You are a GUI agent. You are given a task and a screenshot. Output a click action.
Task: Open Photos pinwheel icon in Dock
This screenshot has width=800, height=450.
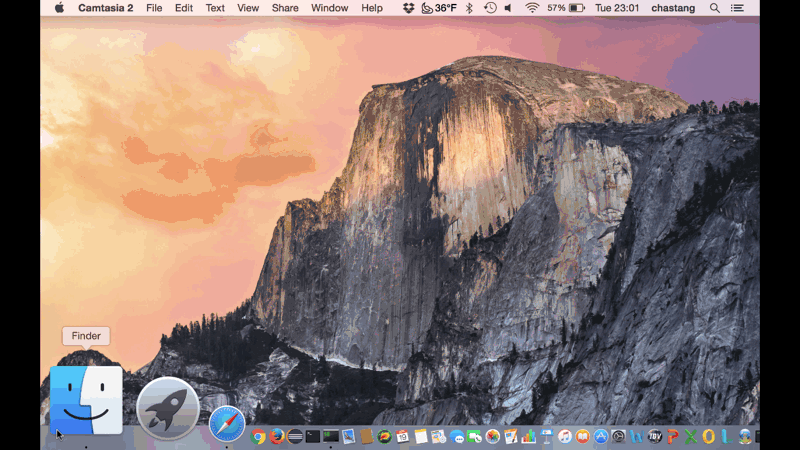coord(492,436)
